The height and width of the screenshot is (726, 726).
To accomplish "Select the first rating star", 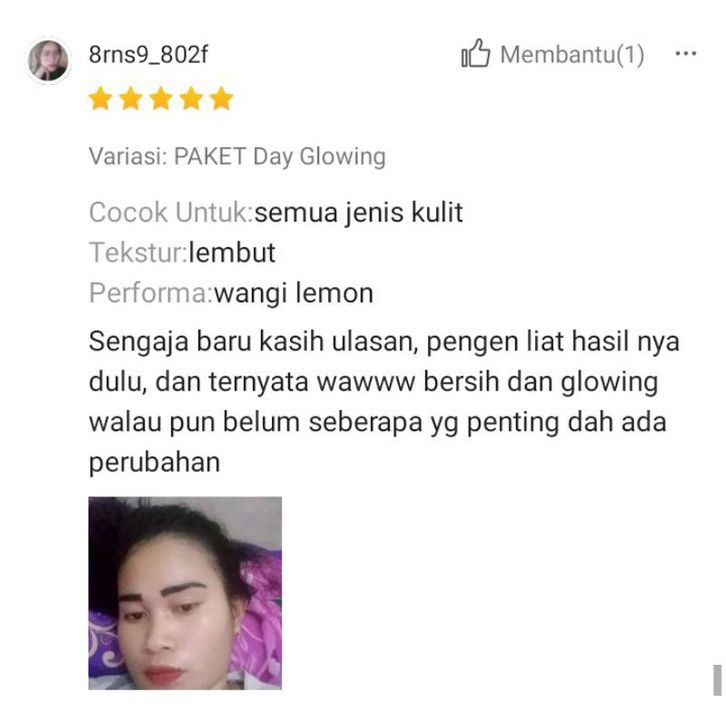I will (100, 99).
